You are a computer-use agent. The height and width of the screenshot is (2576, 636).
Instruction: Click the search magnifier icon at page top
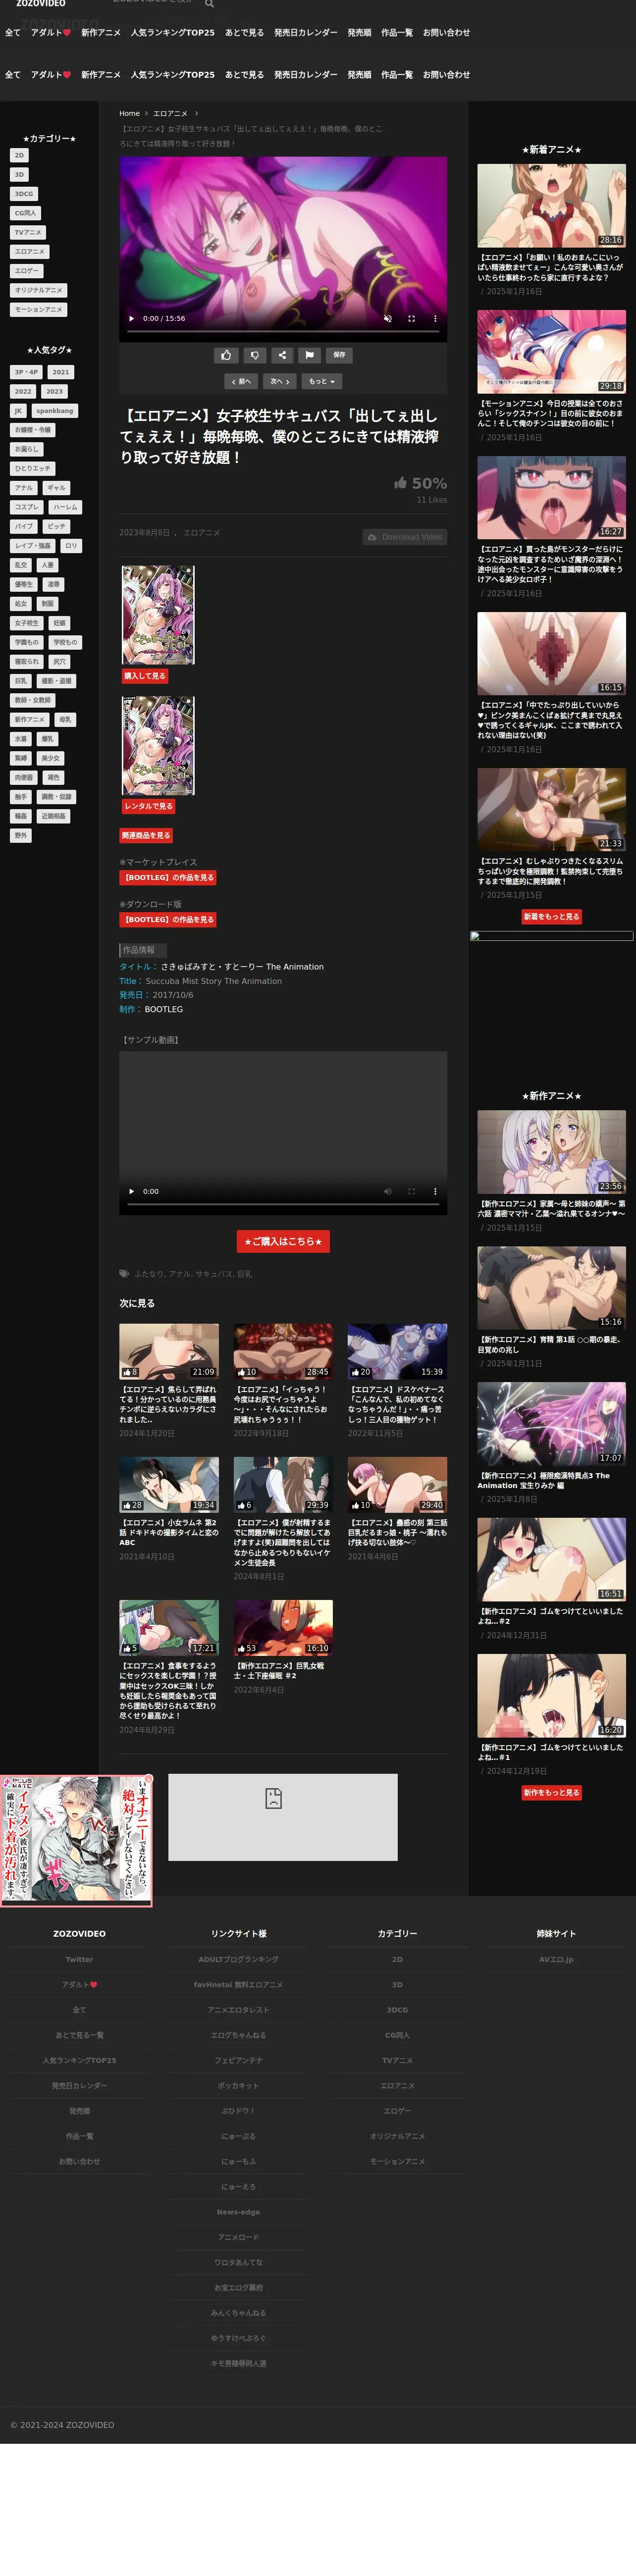coord(209,4)
